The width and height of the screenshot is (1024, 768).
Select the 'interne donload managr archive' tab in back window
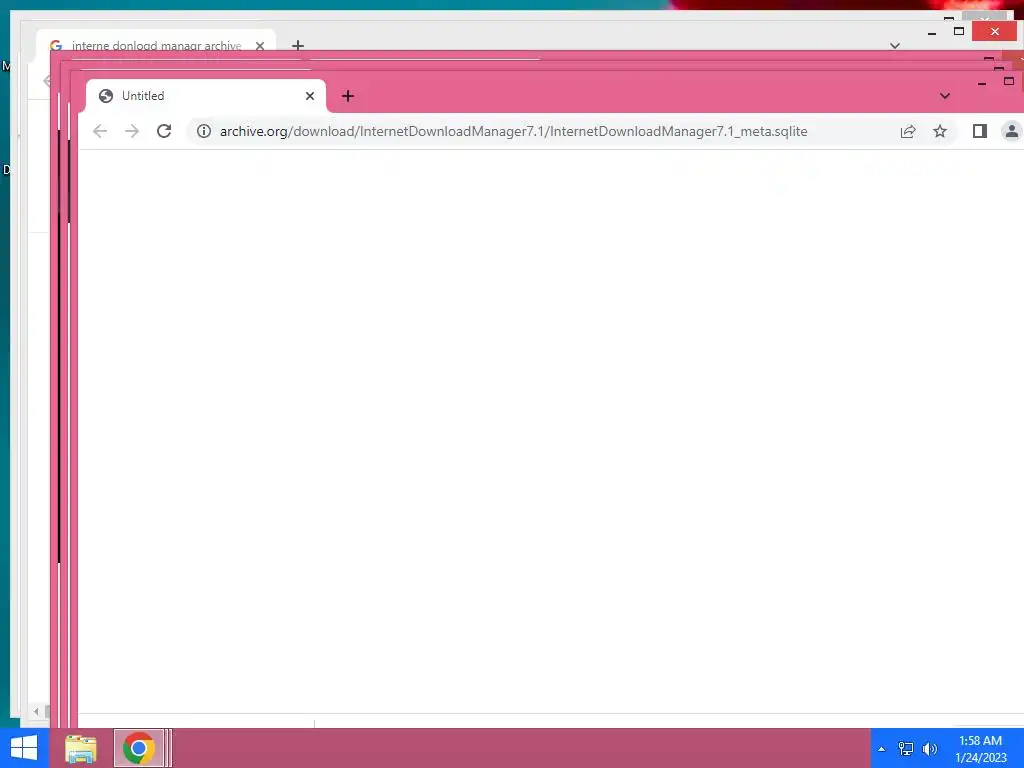(x=156, y=40)
